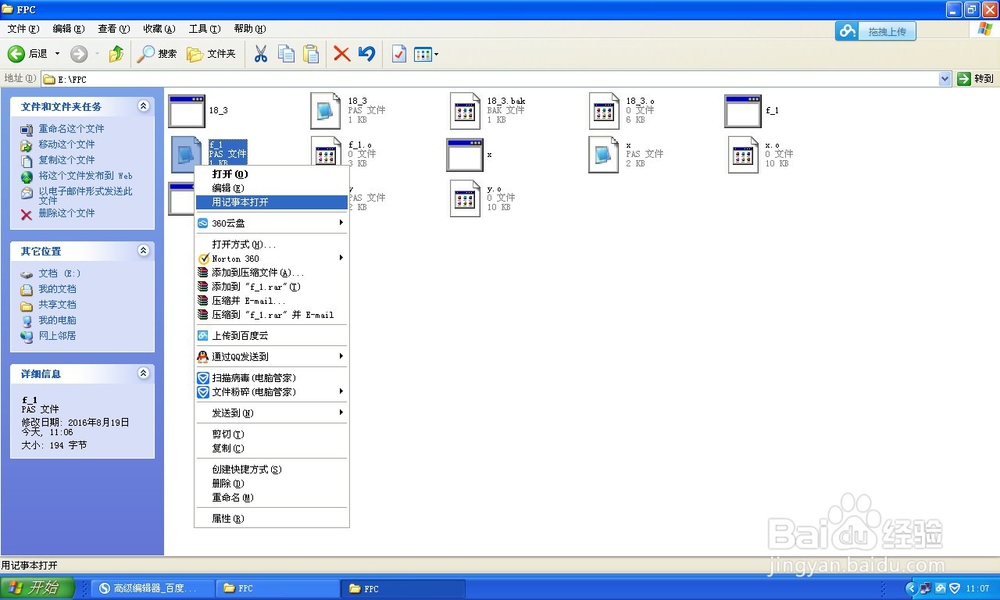The image size is (1000, 600).
Task: Click the Back navigation arrow icon
Action: (16, 54)
